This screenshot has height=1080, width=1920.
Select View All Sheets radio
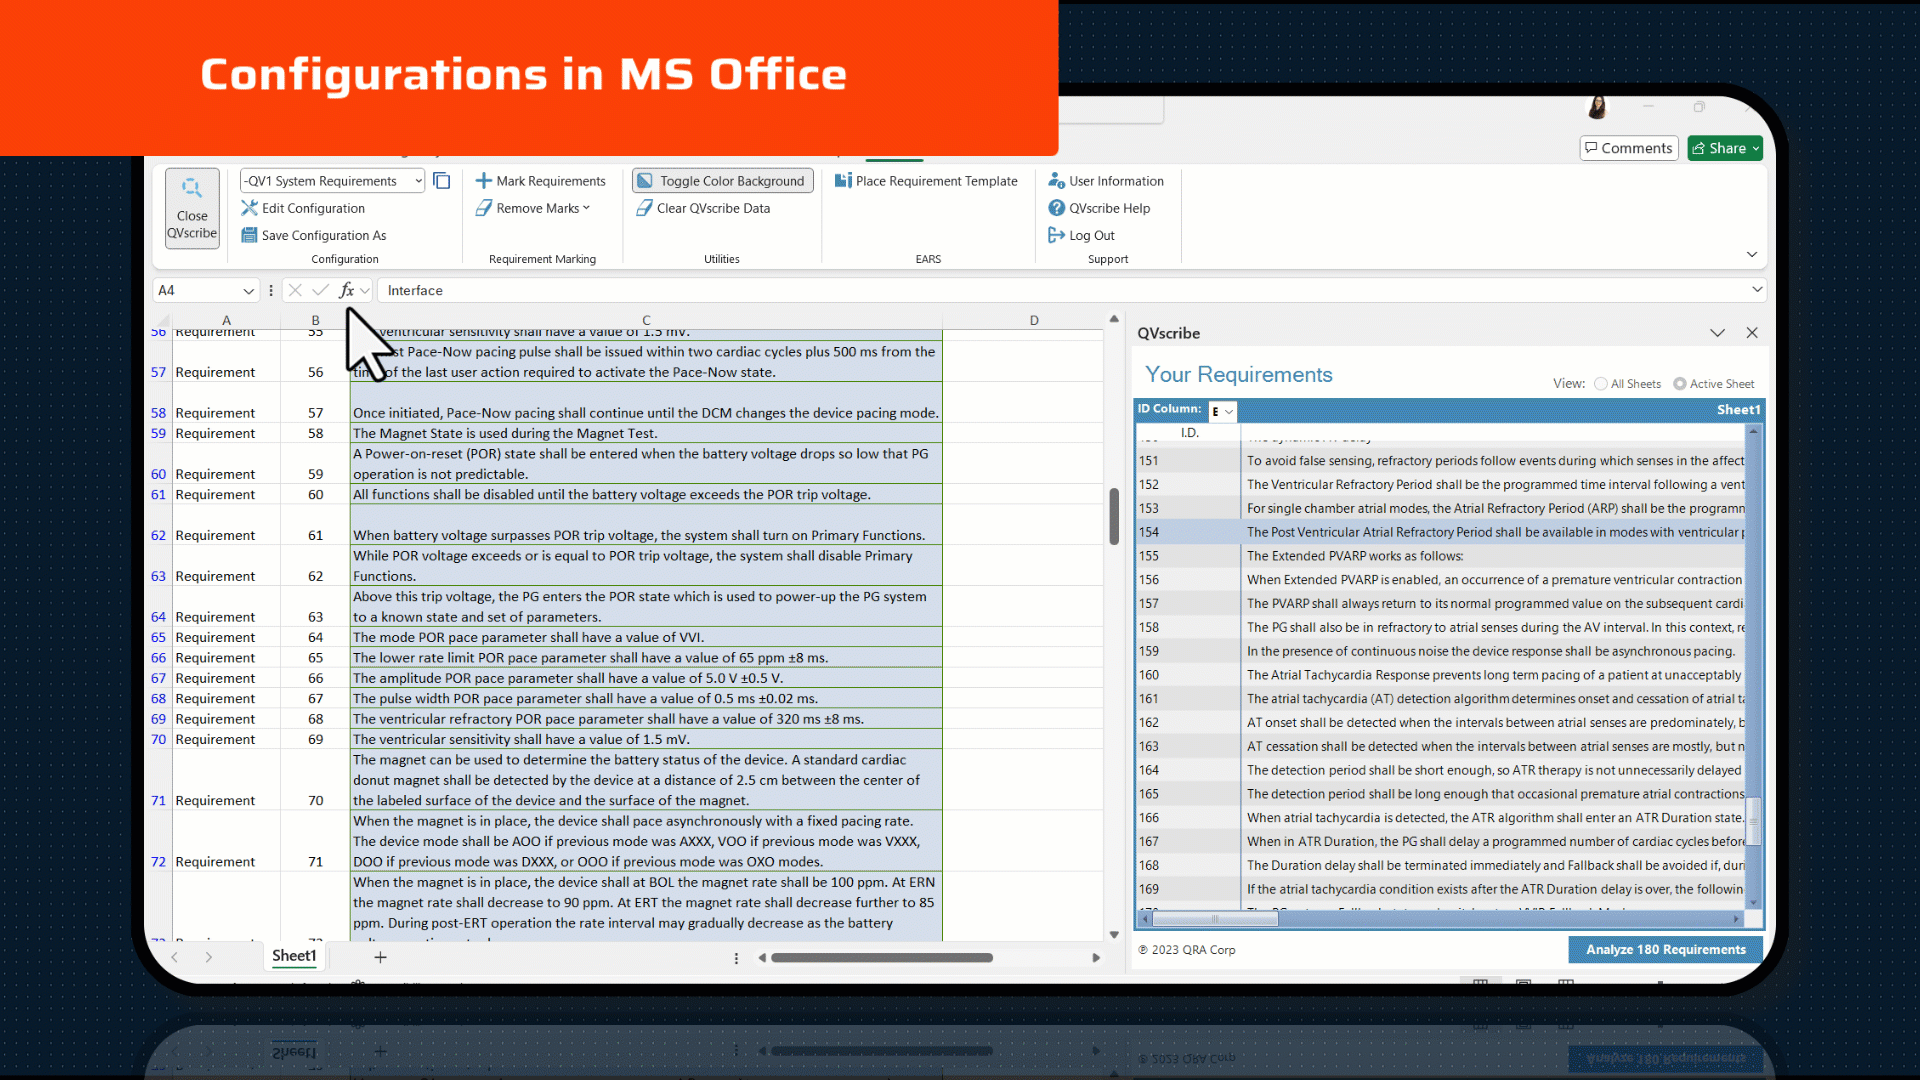1601,384
